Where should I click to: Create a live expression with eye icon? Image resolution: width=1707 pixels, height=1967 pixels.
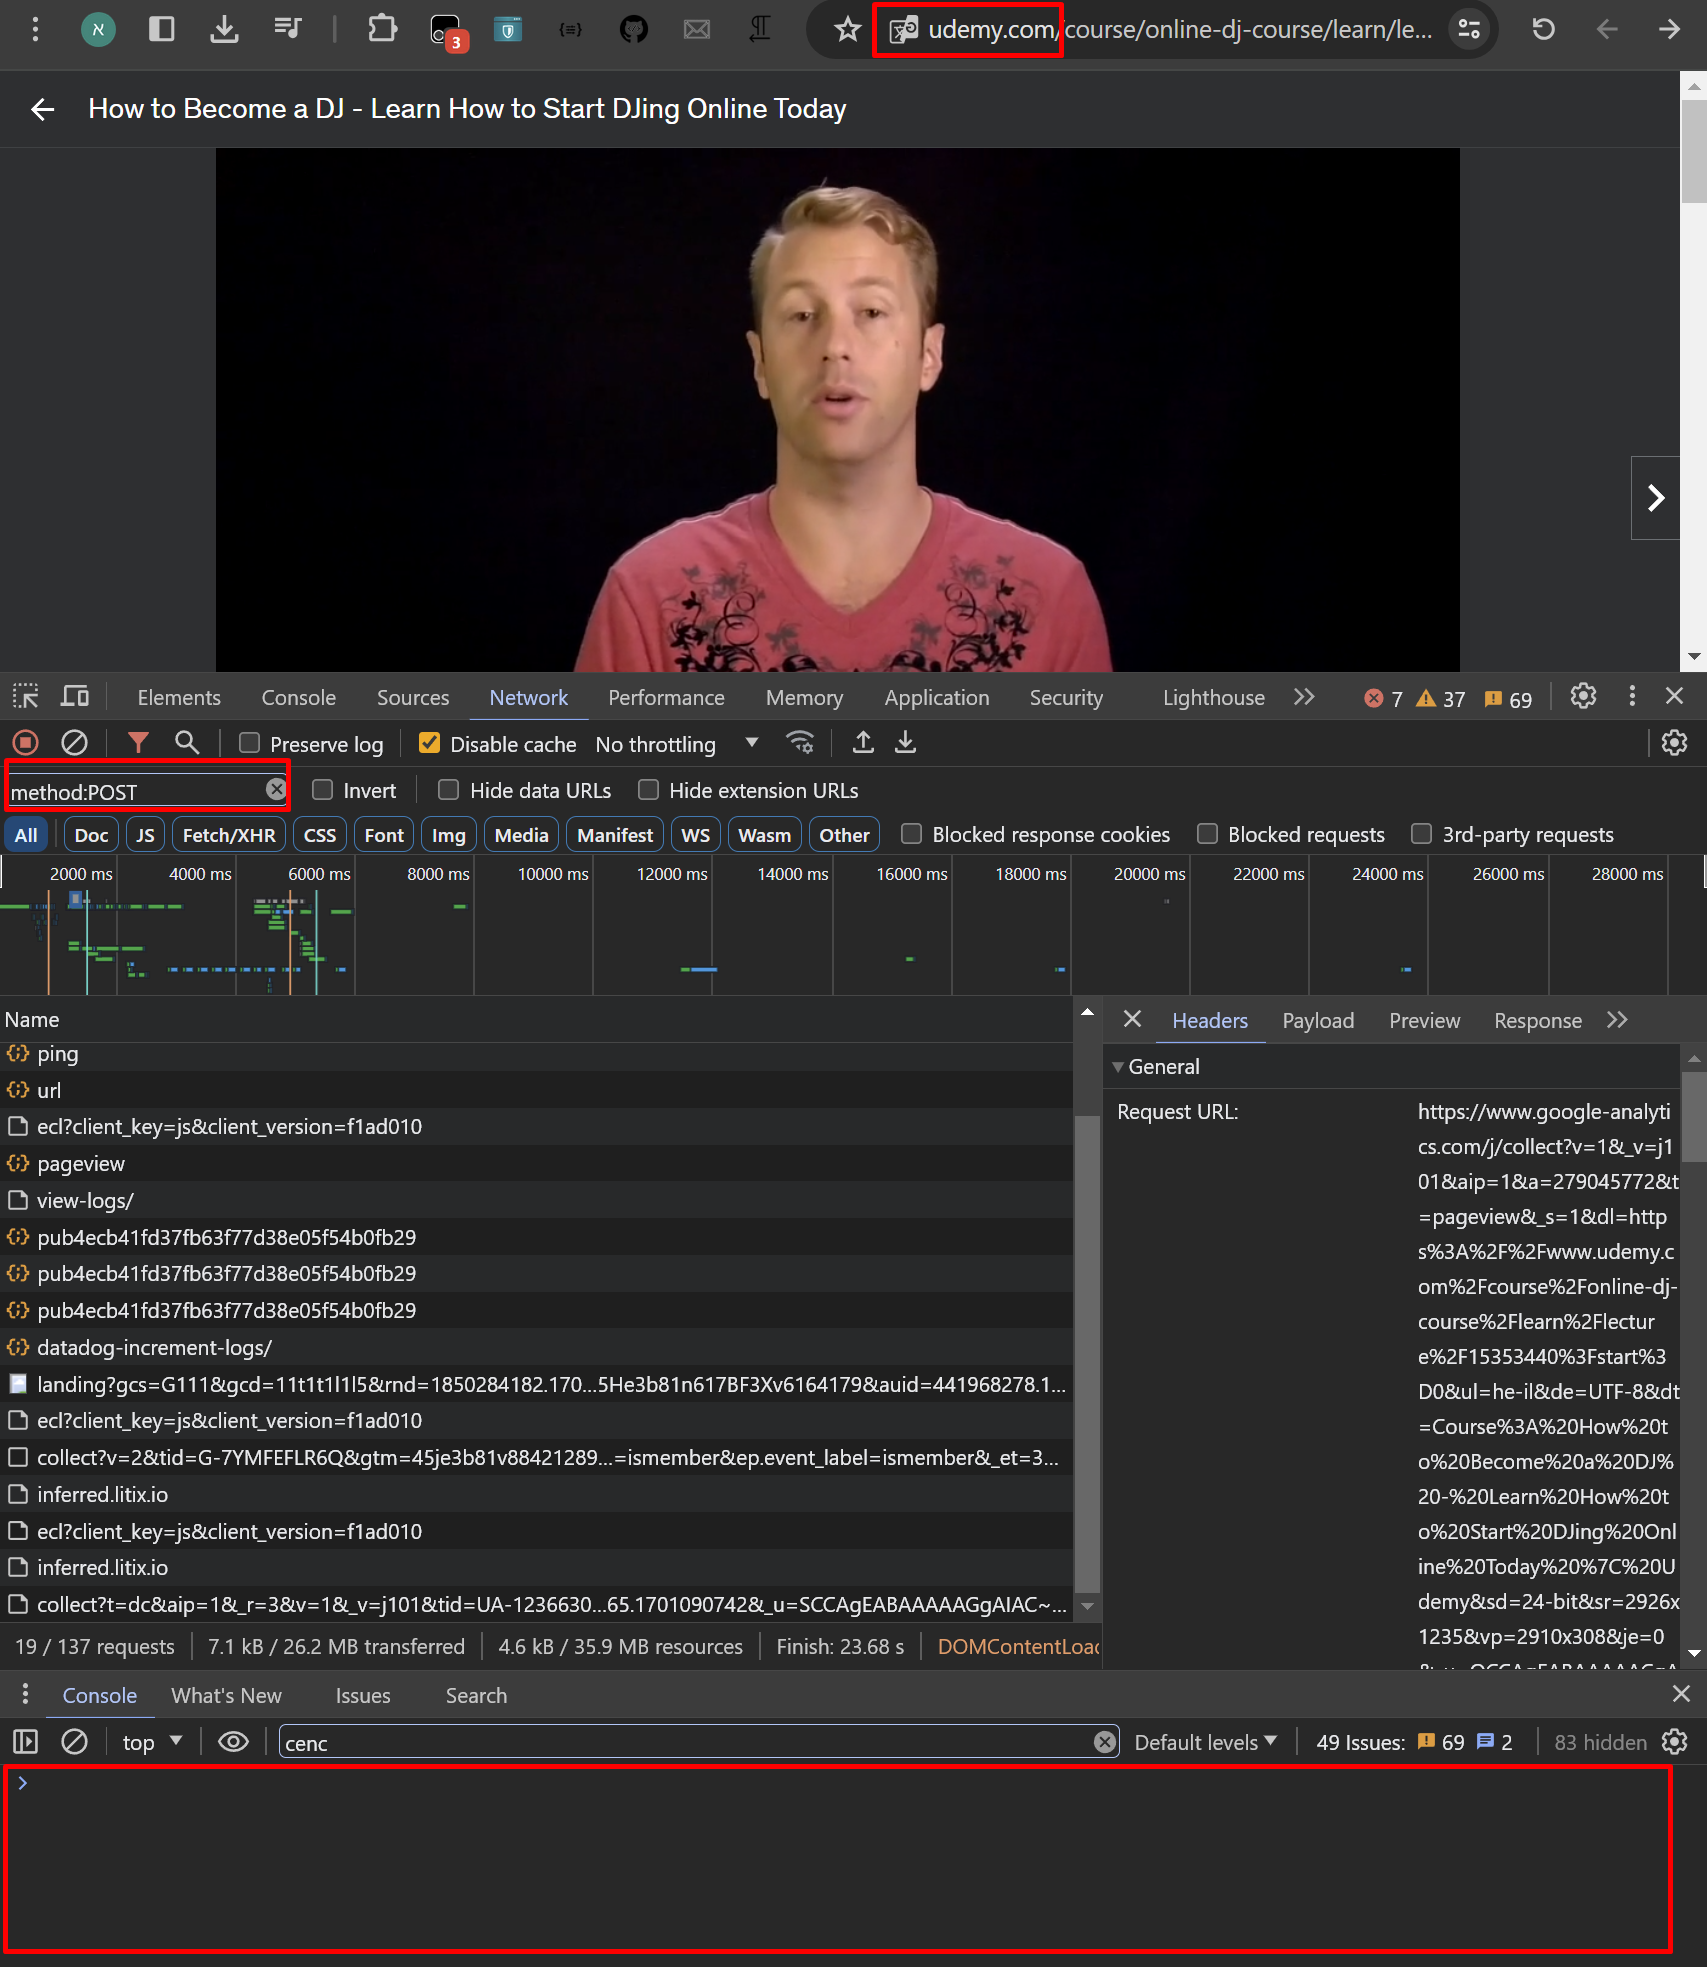tap(233, 1743)
